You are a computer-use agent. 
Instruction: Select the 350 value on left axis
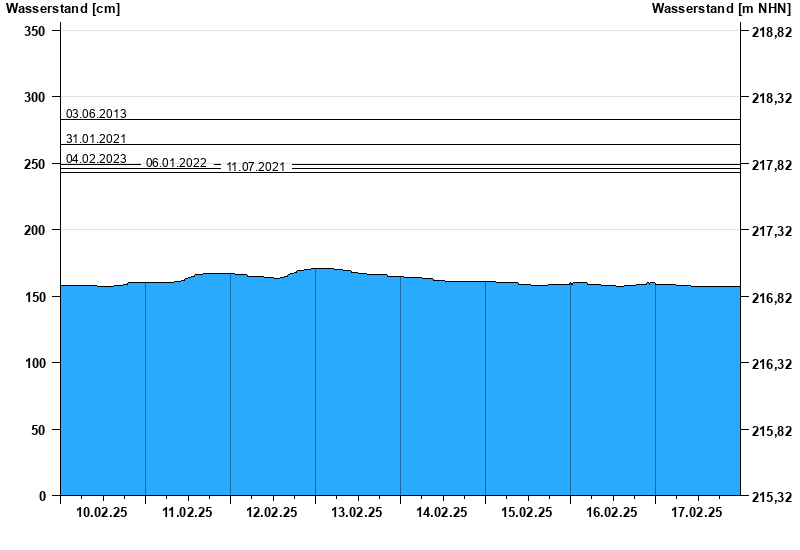coord(35,31)
